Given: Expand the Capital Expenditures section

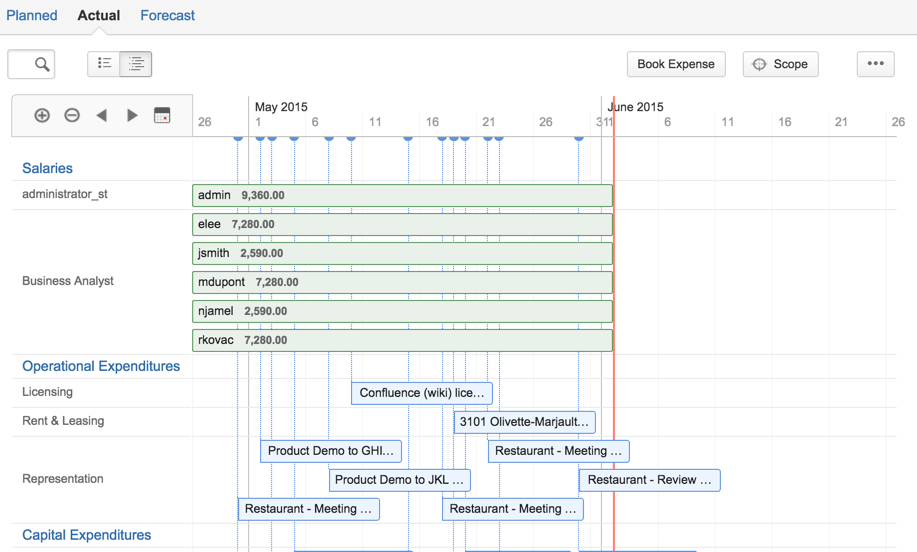Looking at the screenshot, I should (87, 535).
